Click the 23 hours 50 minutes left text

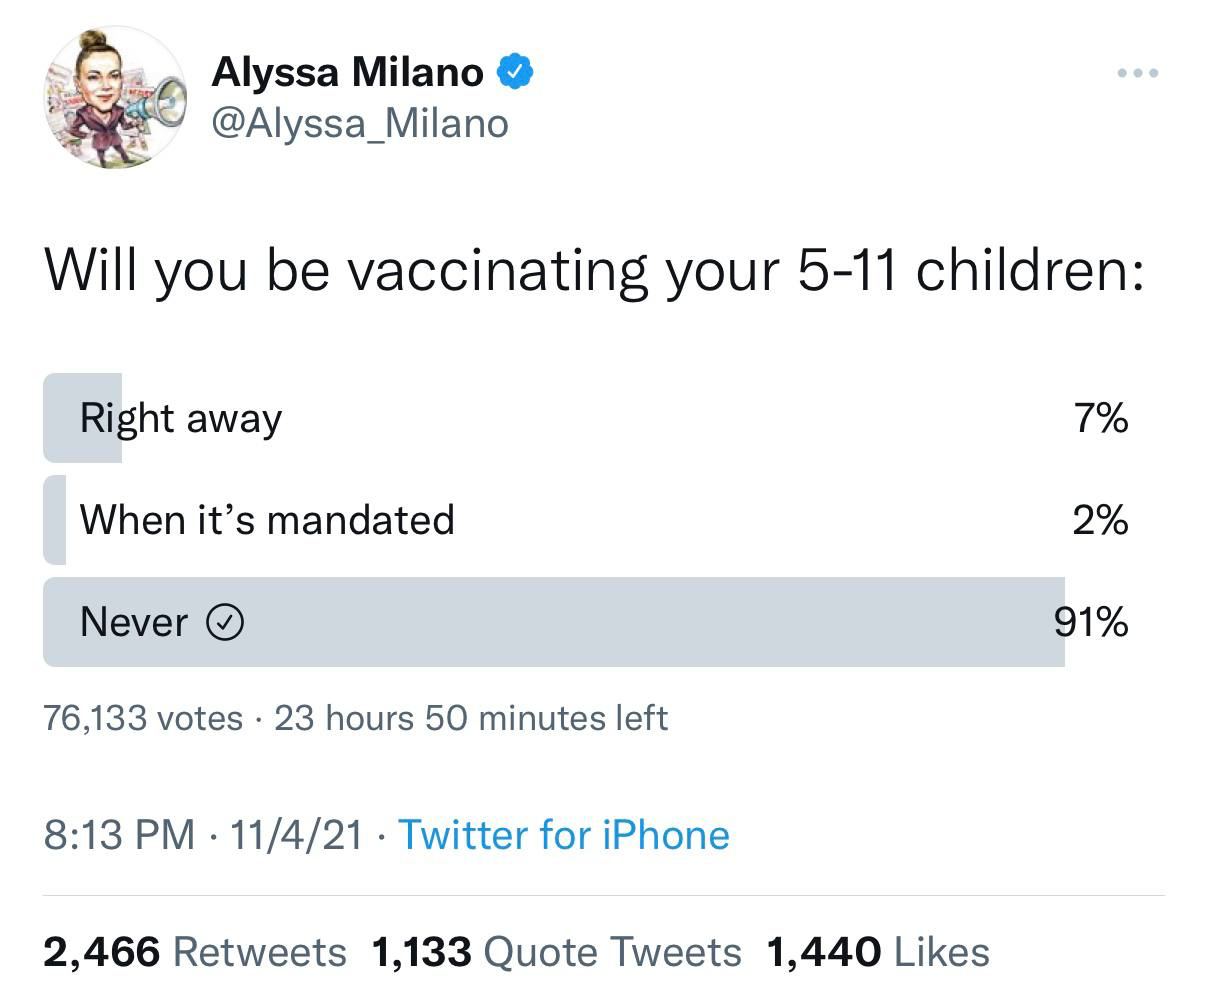tap(471, 718)
